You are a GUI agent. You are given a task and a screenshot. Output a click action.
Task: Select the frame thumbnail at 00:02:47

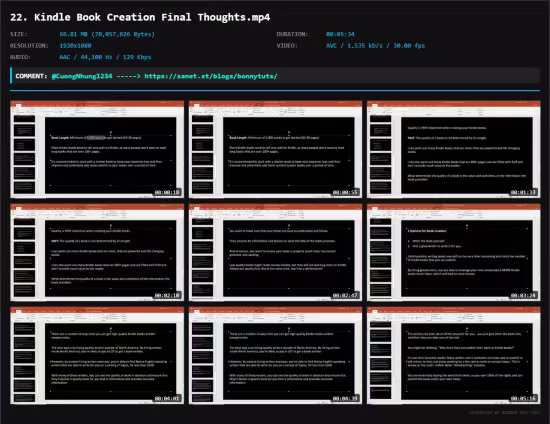[275, 253]
